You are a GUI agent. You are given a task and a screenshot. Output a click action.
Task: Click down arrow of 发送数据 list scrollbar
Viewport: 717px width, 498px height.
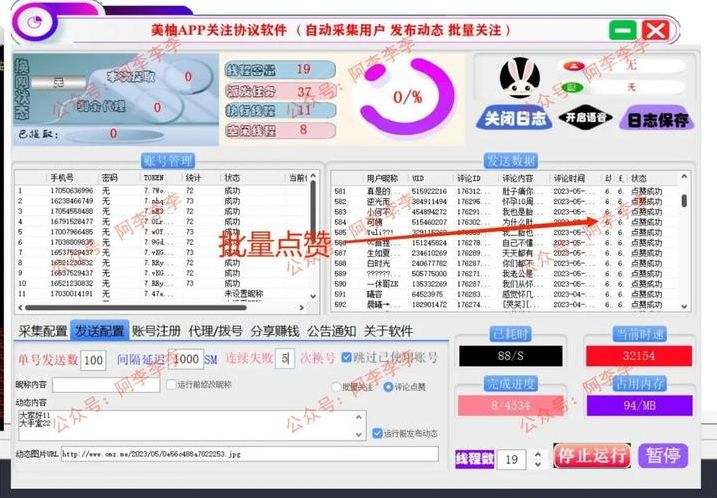(x=684, y=306)
